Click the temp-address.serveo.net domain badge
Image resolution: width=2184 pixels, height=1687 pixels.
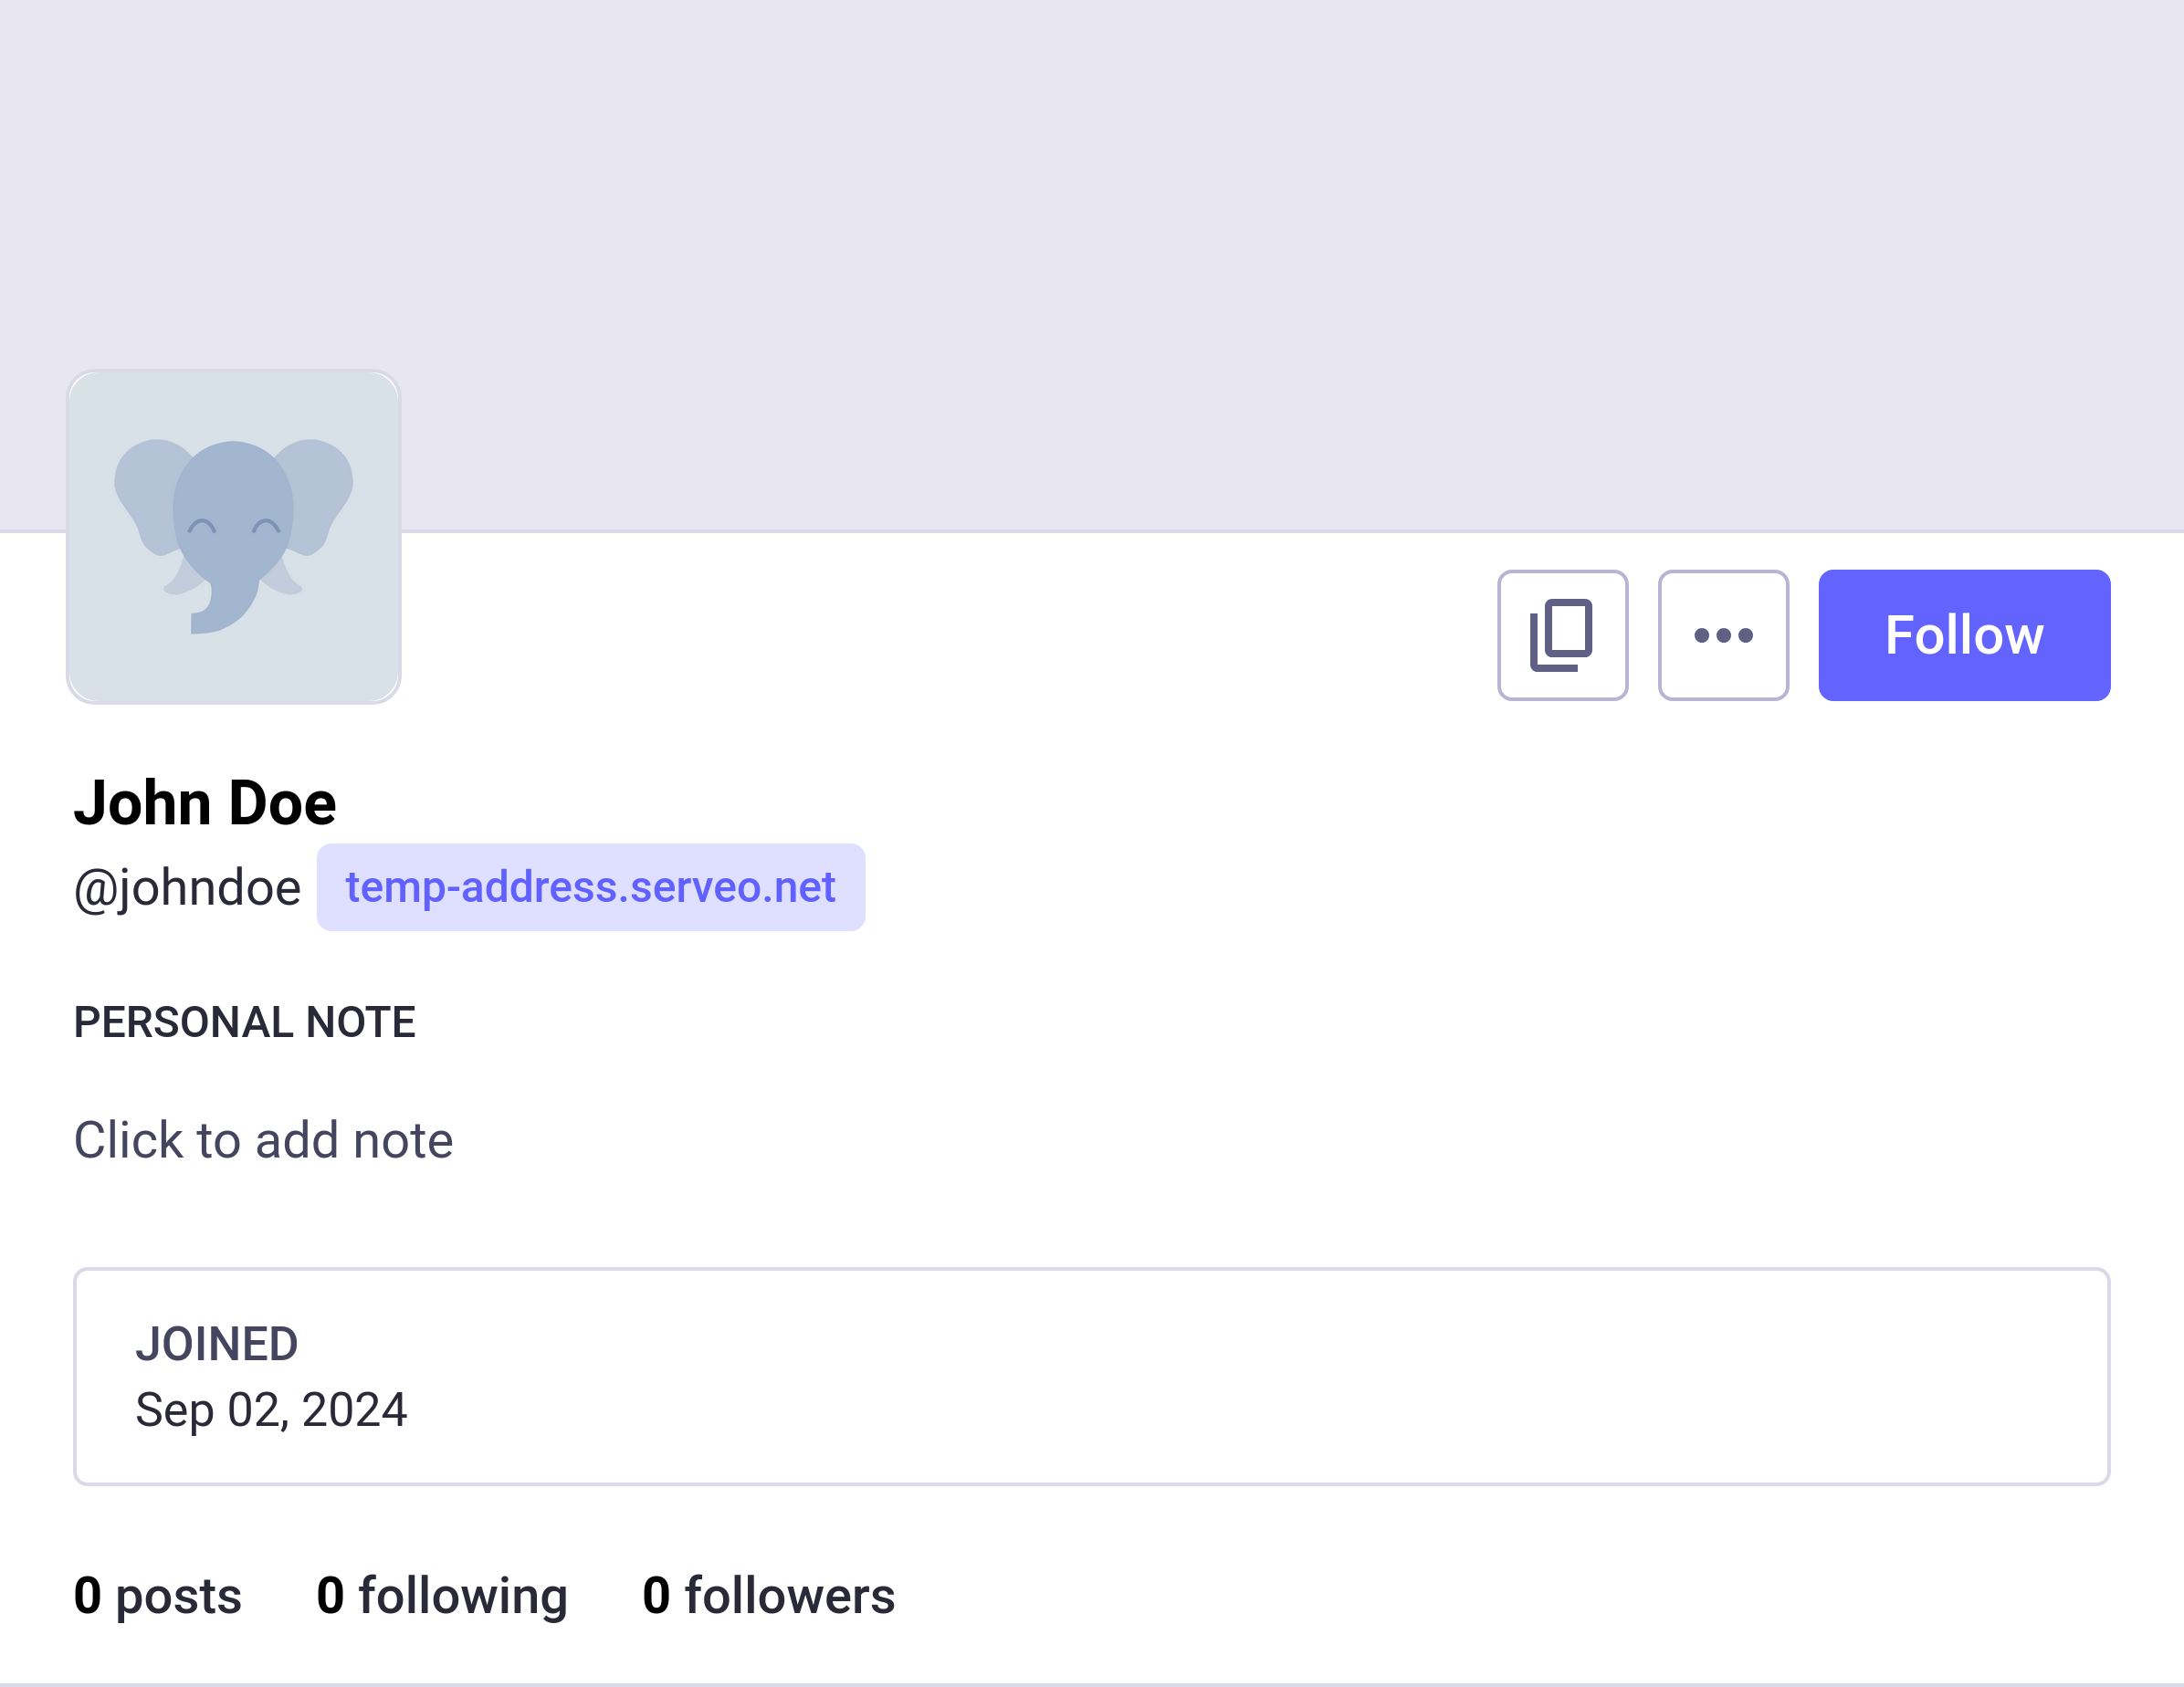590,887
